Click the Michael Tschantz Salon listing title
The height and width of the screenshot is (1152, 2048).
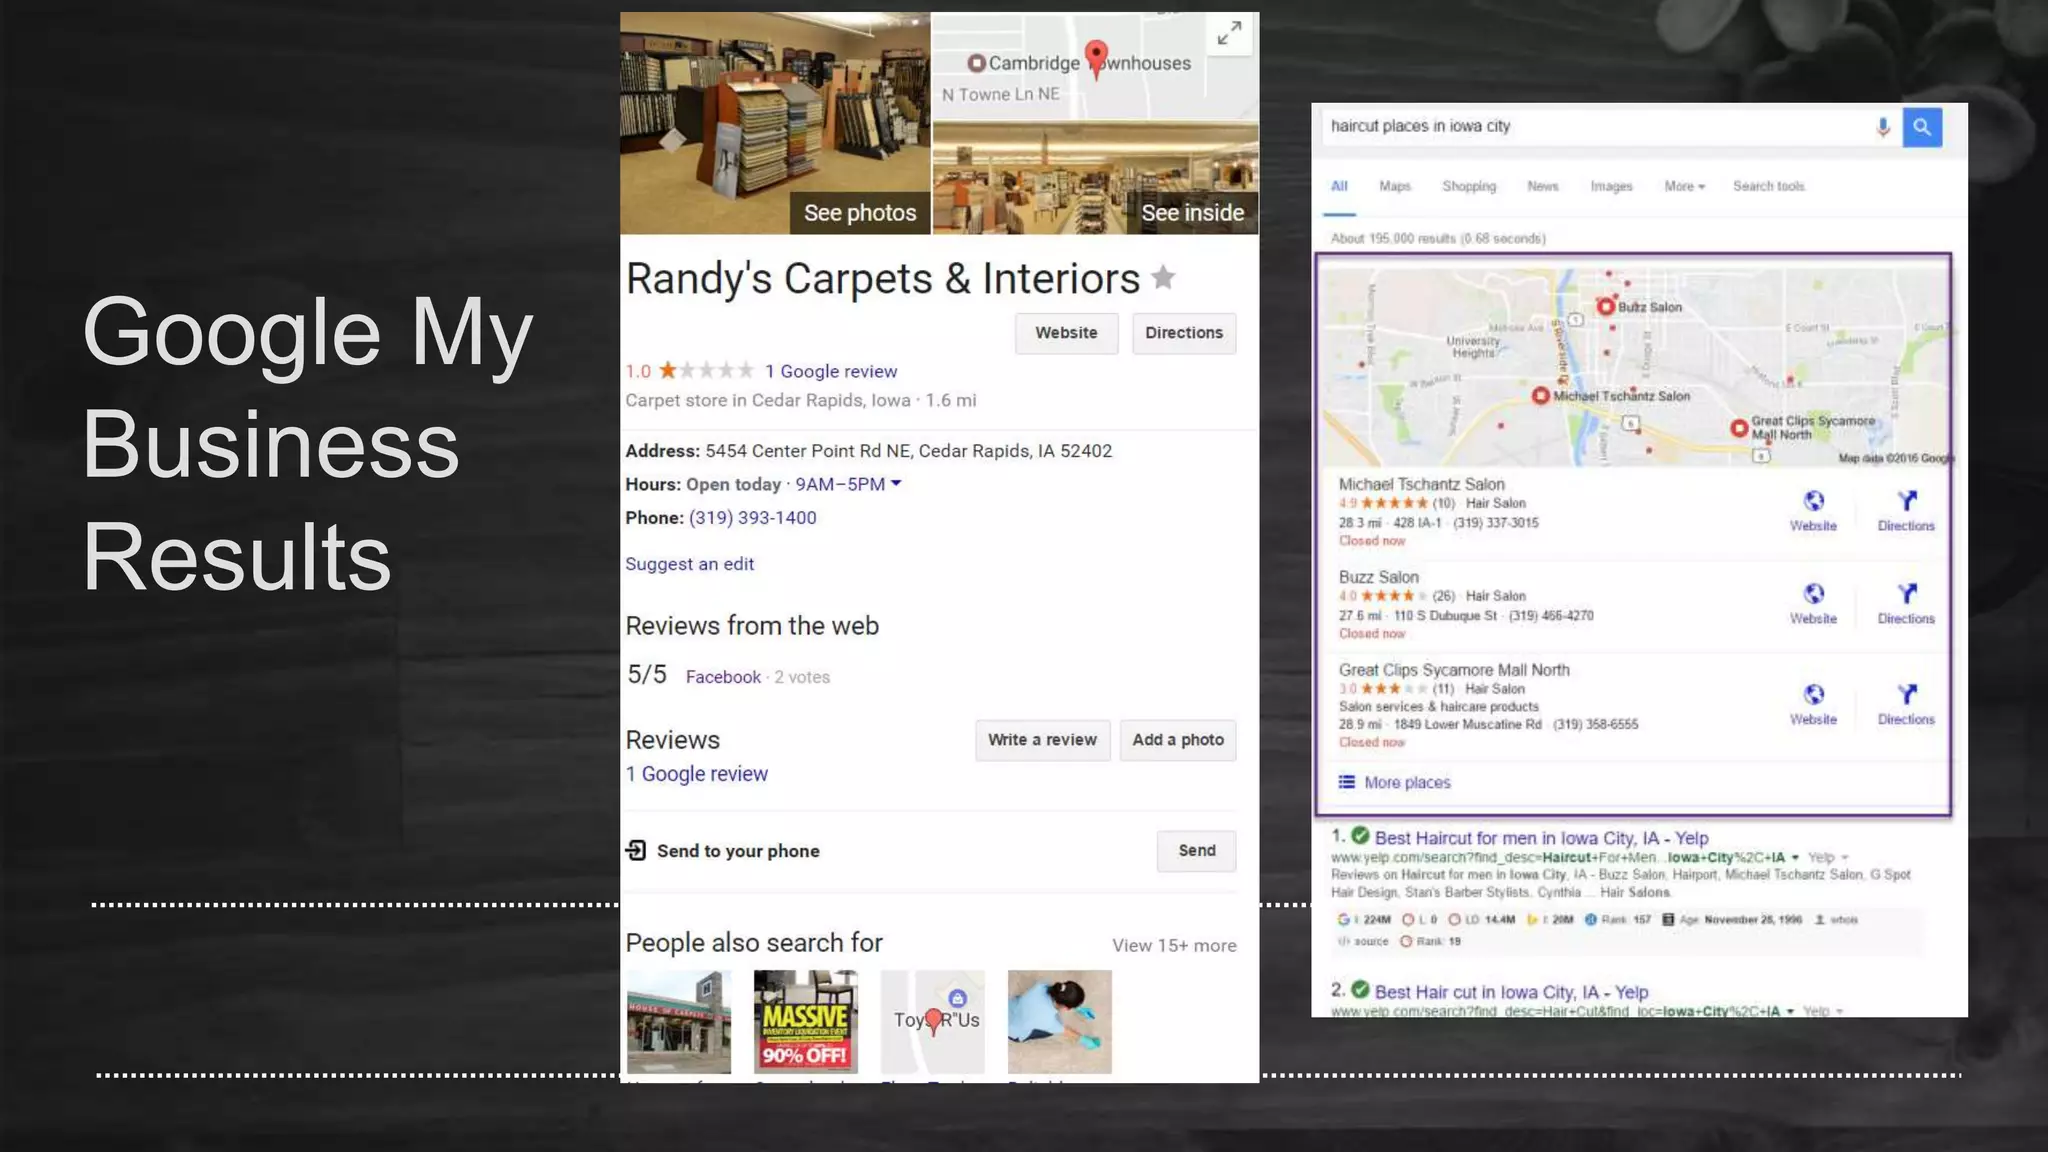click(1421, 484)
